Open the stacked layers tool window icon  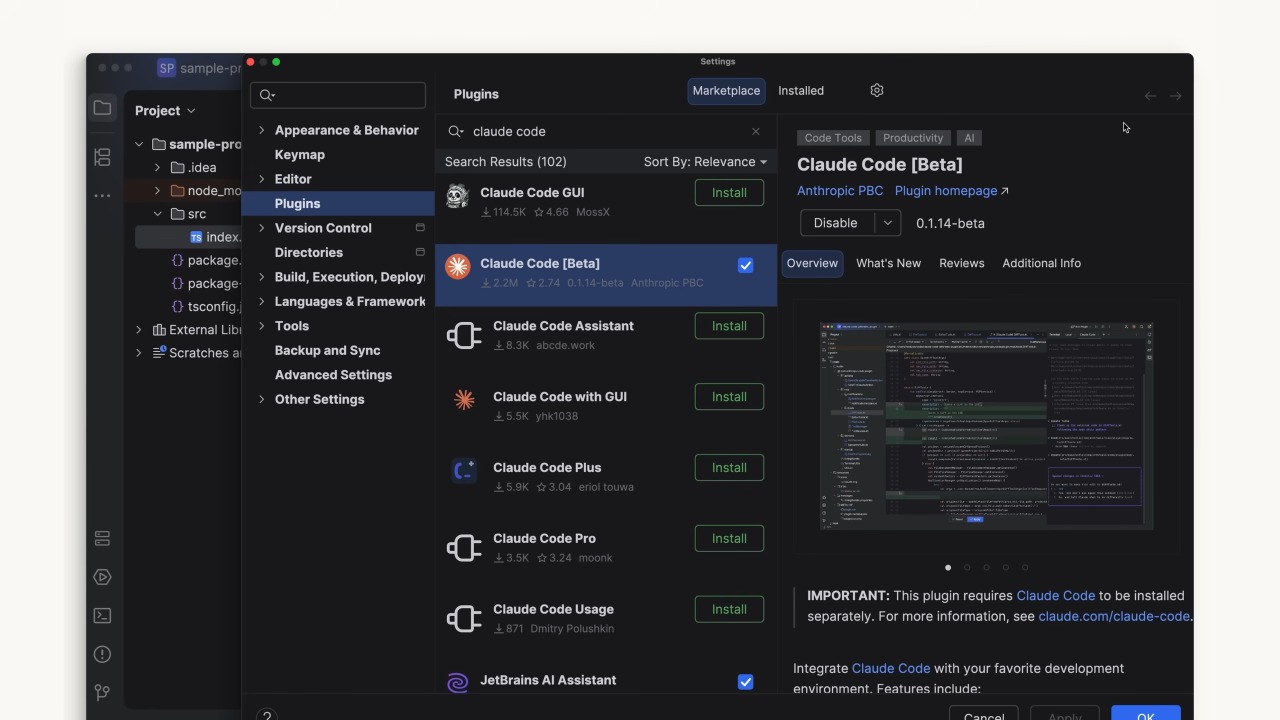coord(102,538)
